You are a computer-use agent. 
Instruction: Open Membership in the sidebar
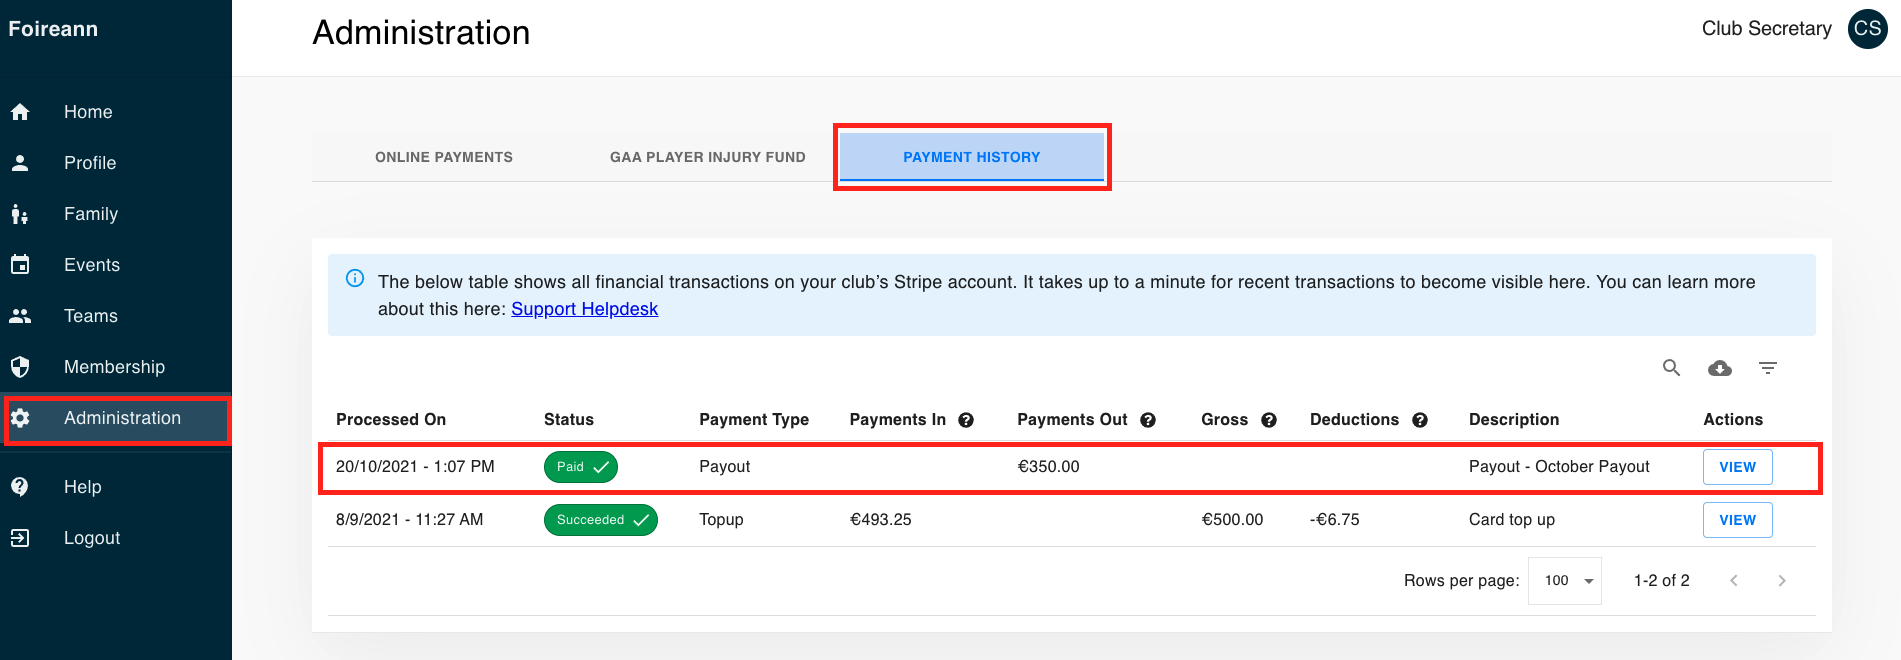click(116, 367)
